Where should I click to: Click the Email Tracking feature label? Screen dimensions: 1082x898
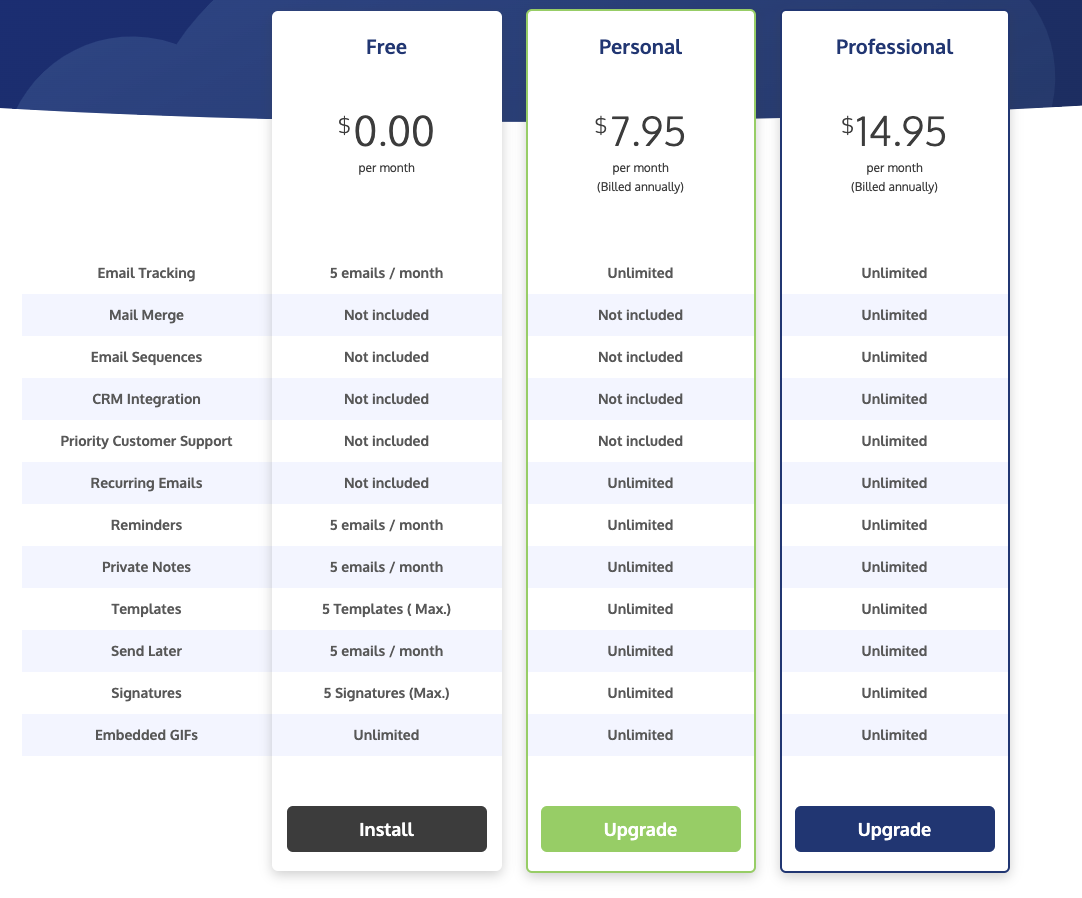[146, 273]
